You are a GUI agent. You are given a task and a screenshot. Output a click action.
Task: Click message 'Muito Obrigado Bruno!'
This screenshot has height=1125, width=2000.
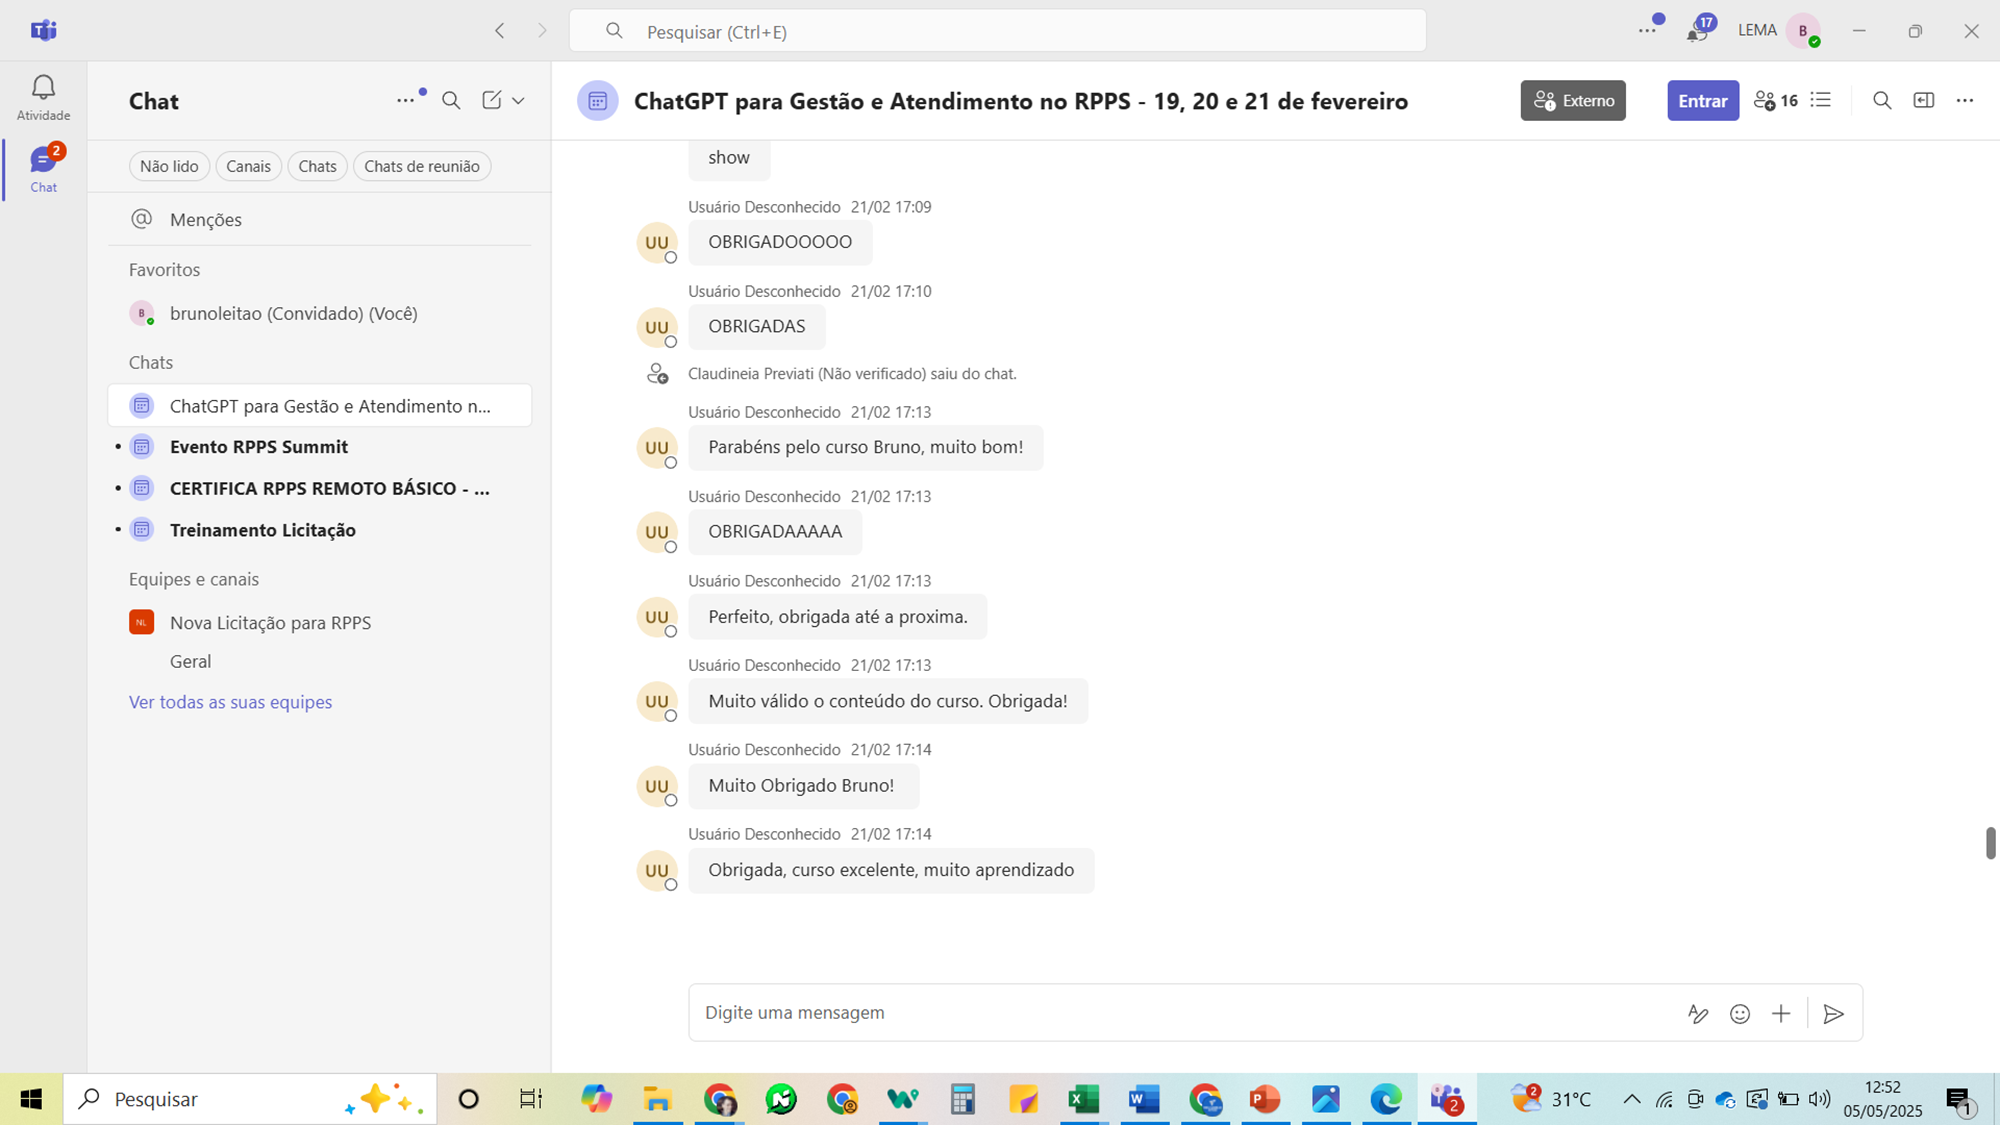pyautogui.click(x=802, y=786)
